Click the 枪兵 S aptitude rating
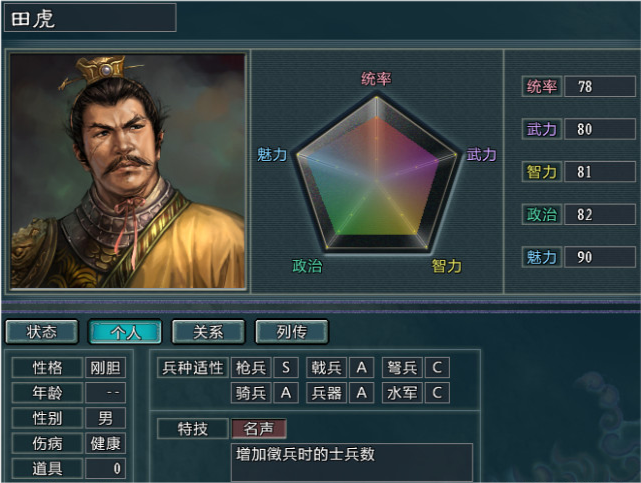 pos(286,368)
